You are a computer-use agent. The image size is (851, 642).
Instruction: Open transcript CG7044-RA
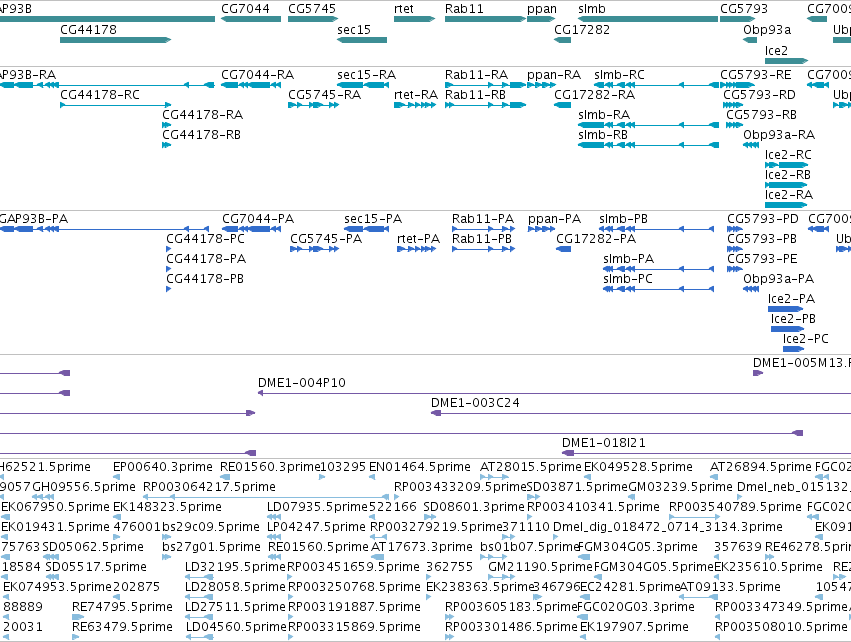coord(257,74)
